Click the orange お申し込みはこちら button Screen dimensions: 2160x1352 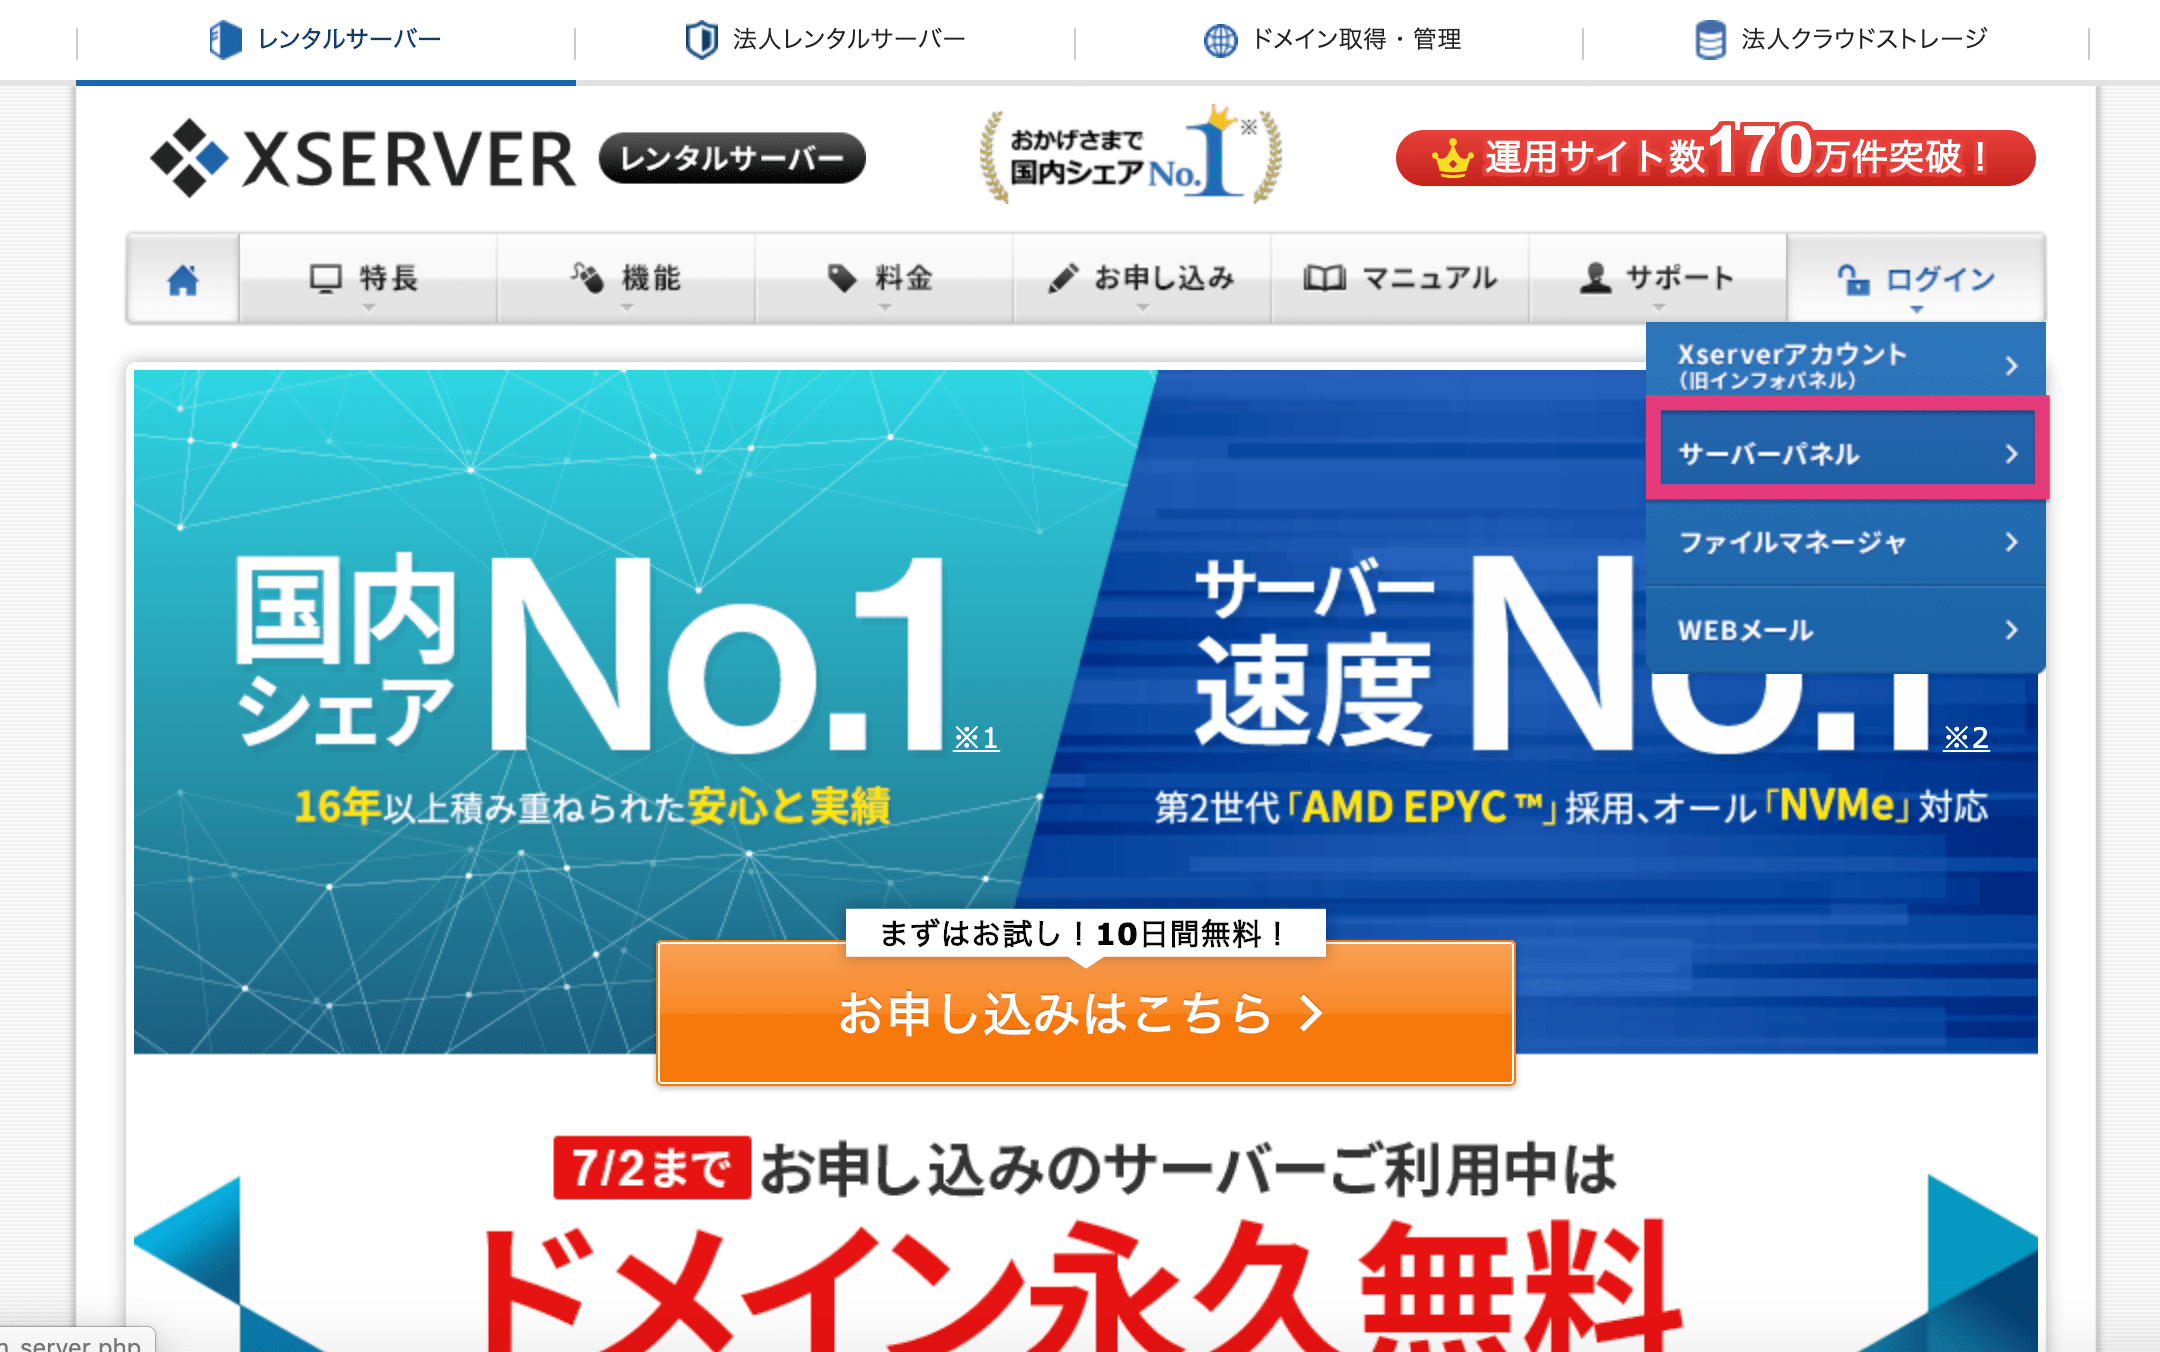click(1086, 1013)
